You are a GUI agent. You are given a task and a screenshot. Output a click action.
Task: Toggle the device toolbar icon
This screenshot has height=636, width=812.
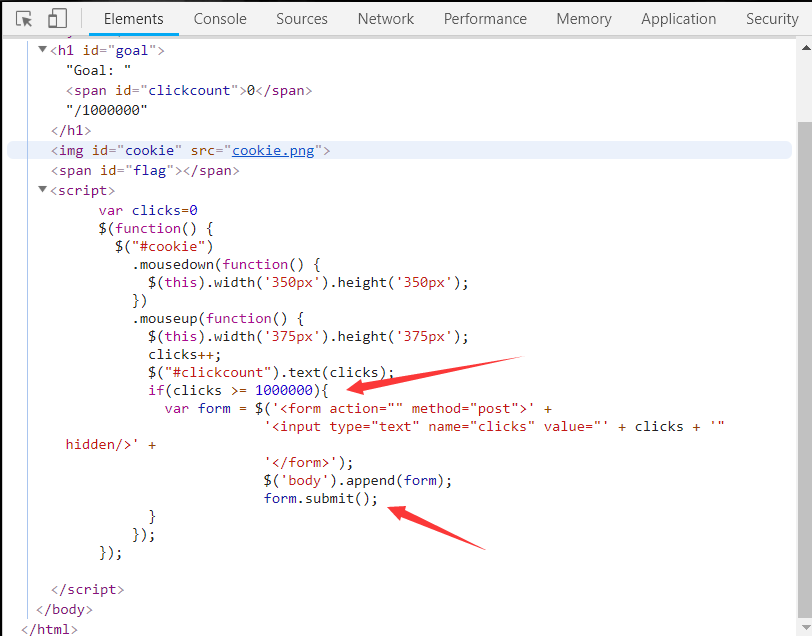click(57, 19)
